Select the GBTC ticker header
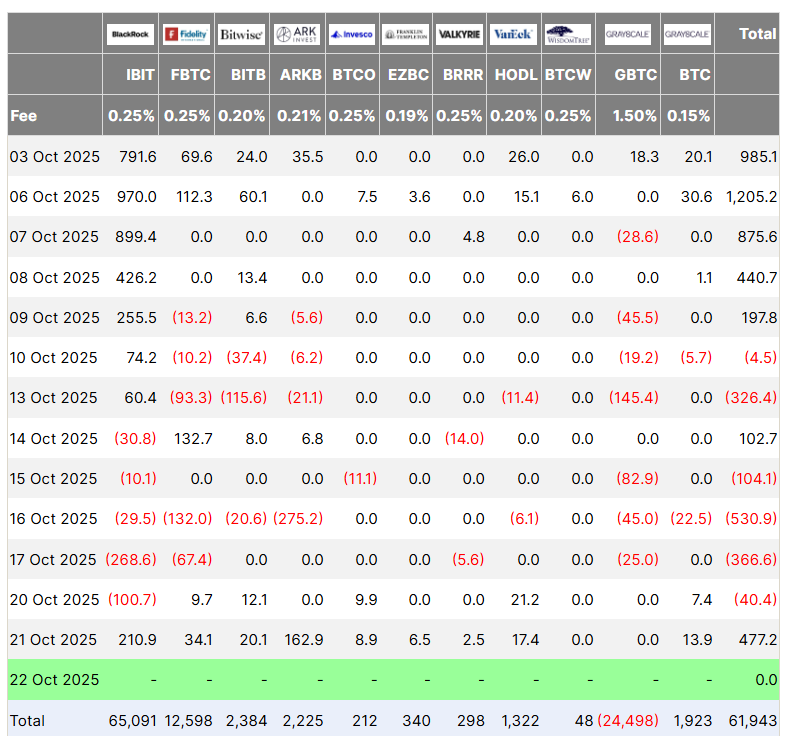 636,75
